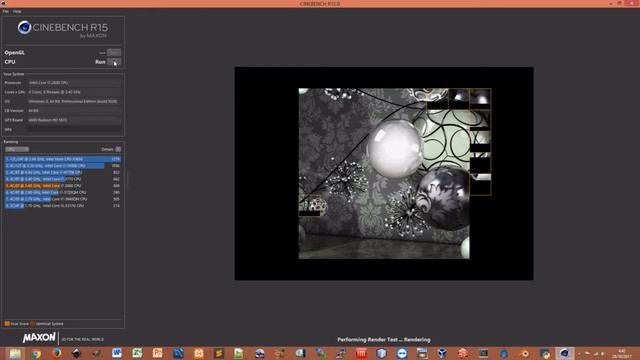This screenshot has width=640, height=360.
Task: Click the render preview image
Action: [x=384, y=173]
